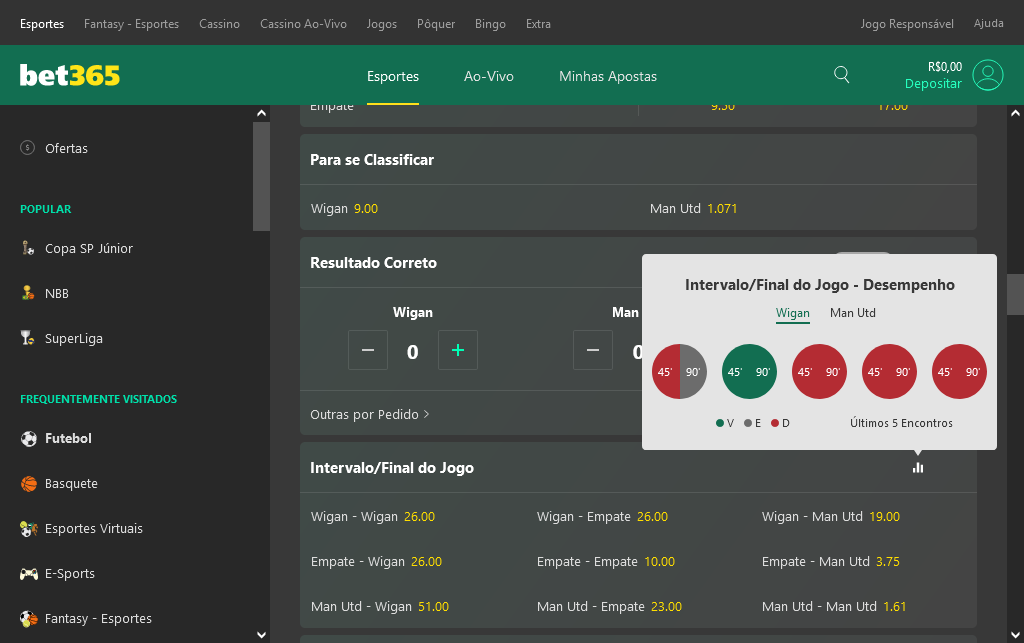Open Fantasy - Esportes in top bar

[x=131, y=24]
